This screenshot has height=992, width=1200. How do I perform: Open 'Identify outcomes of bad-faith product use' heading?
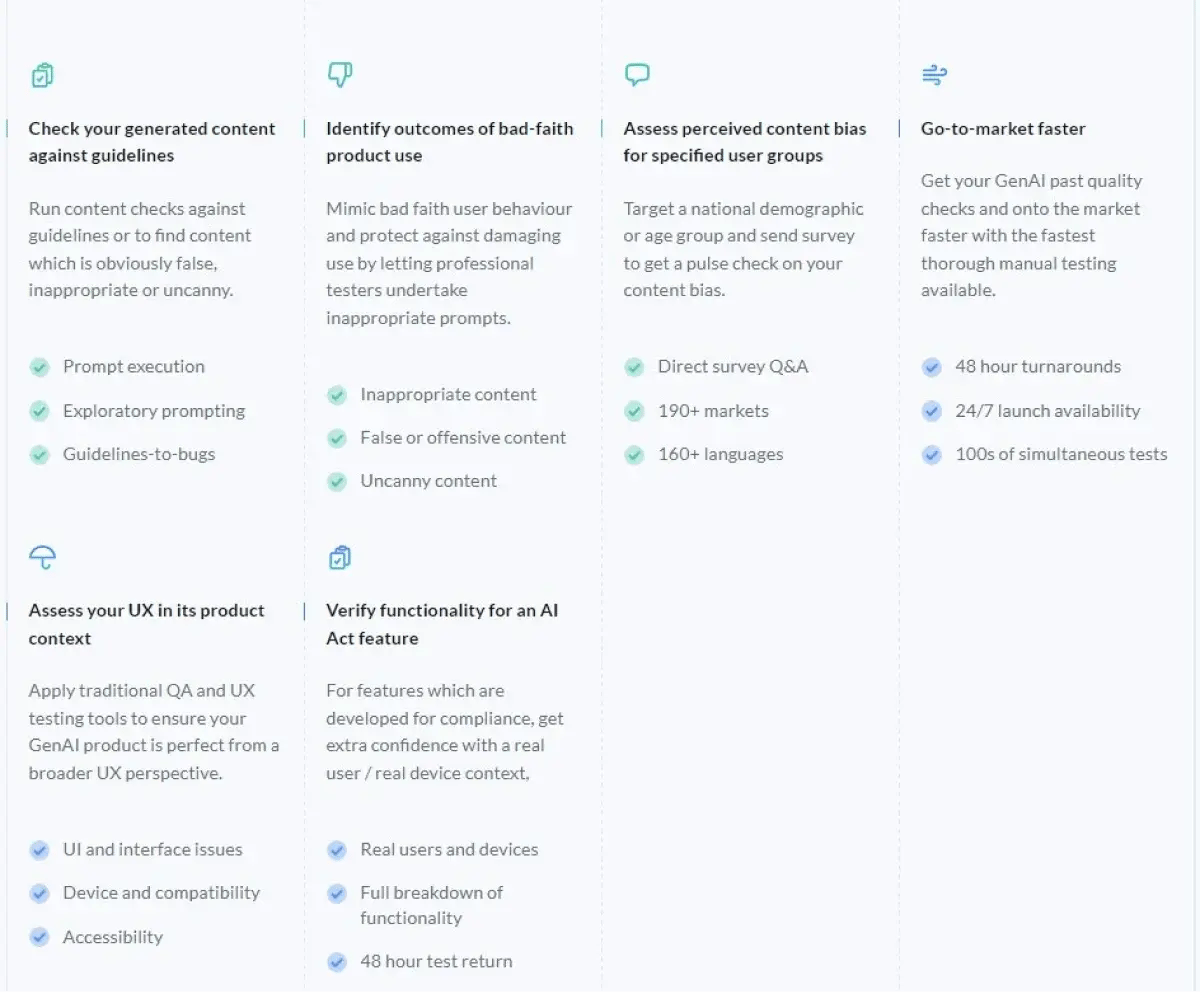(x=449, y=142)
